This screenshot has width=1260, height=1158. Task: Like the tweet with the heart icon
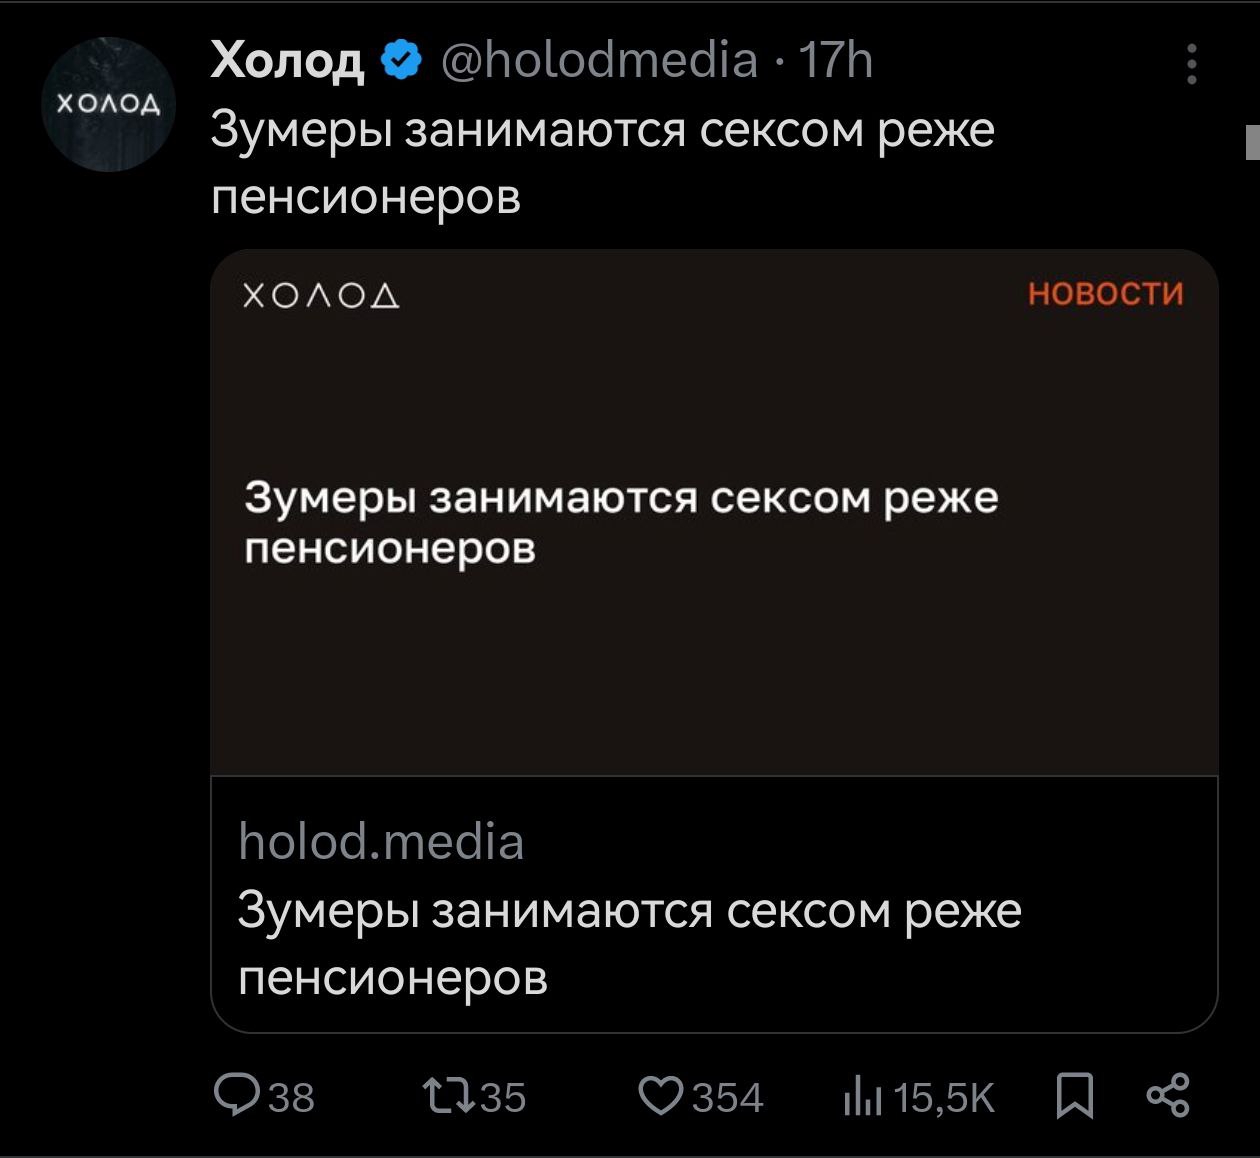point(660,1096)
